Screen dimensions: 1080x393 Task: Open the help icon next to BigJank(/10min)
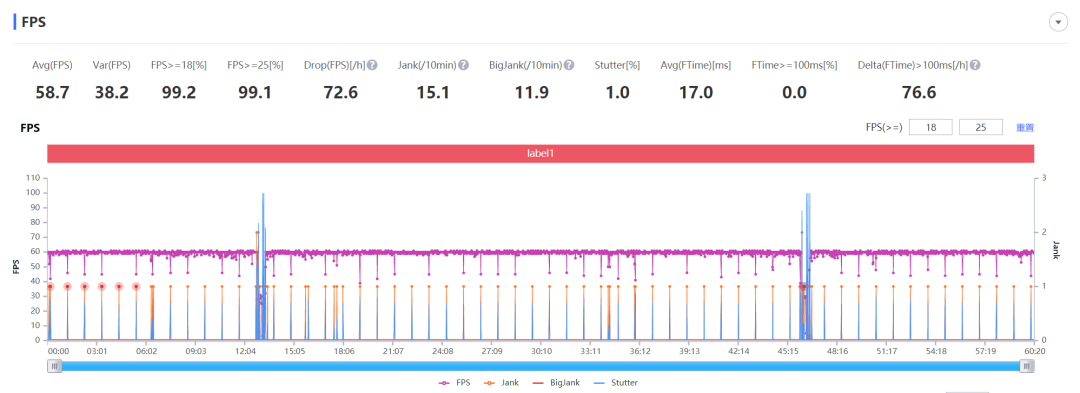(569, 65)
